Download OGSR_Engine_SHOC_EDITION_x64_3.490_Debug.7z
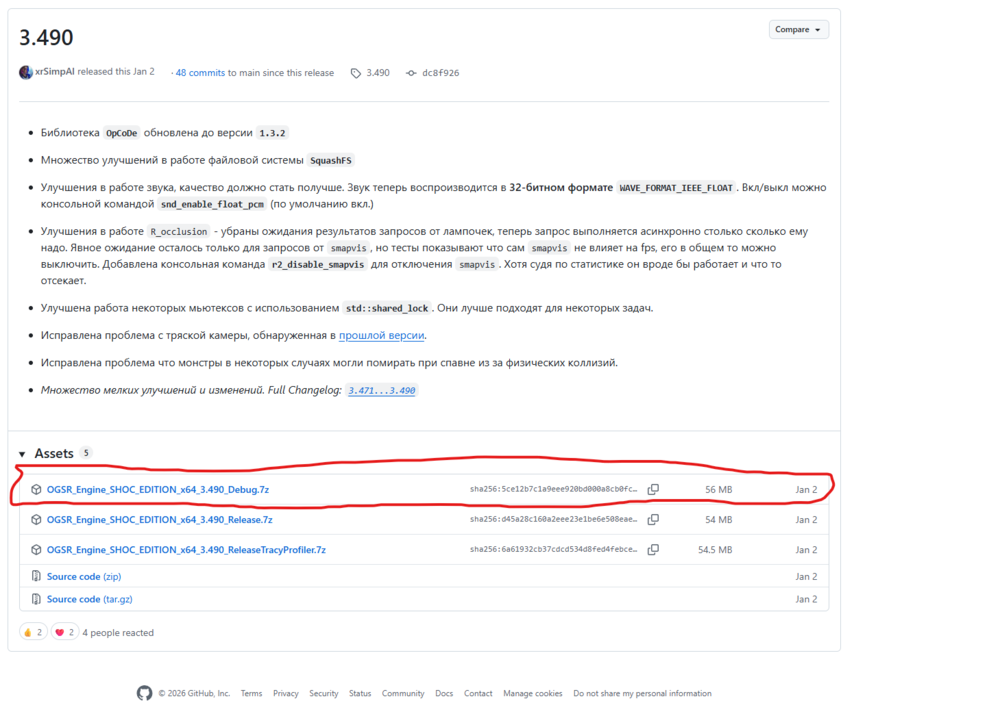The width and height of the screenshot is (1000, 701). click(x=158, y=490)
